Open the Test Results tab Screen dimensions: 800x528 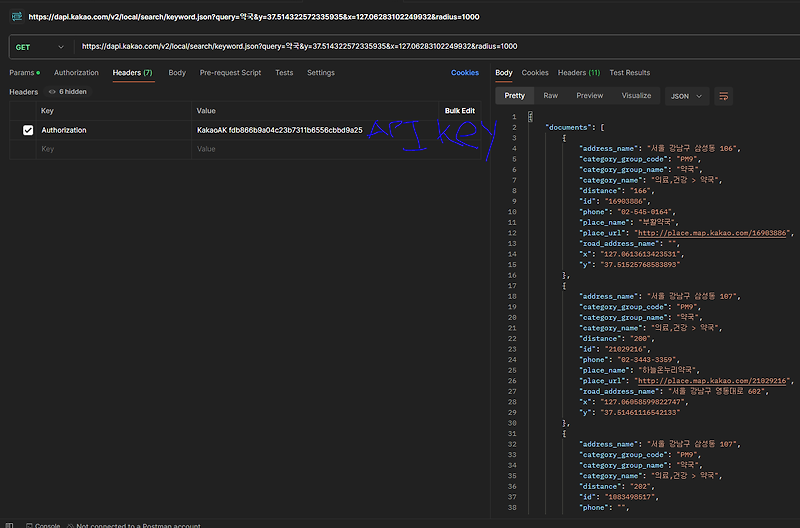(629, 73)
